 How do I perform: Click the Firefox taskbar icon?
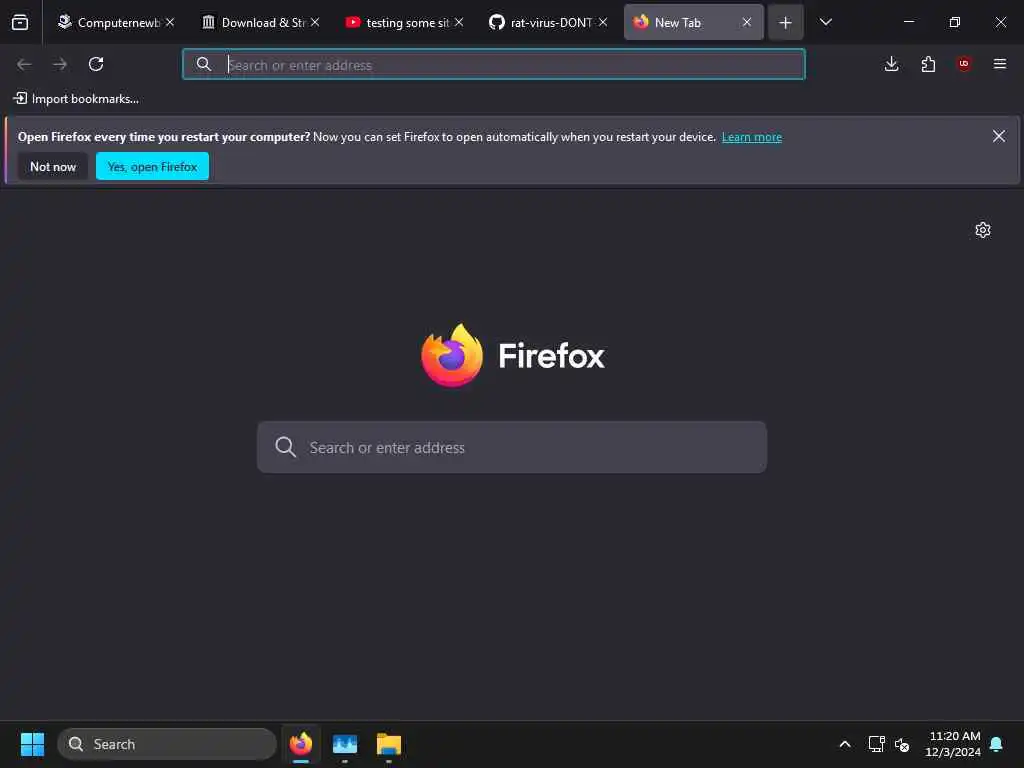[301, 744]
